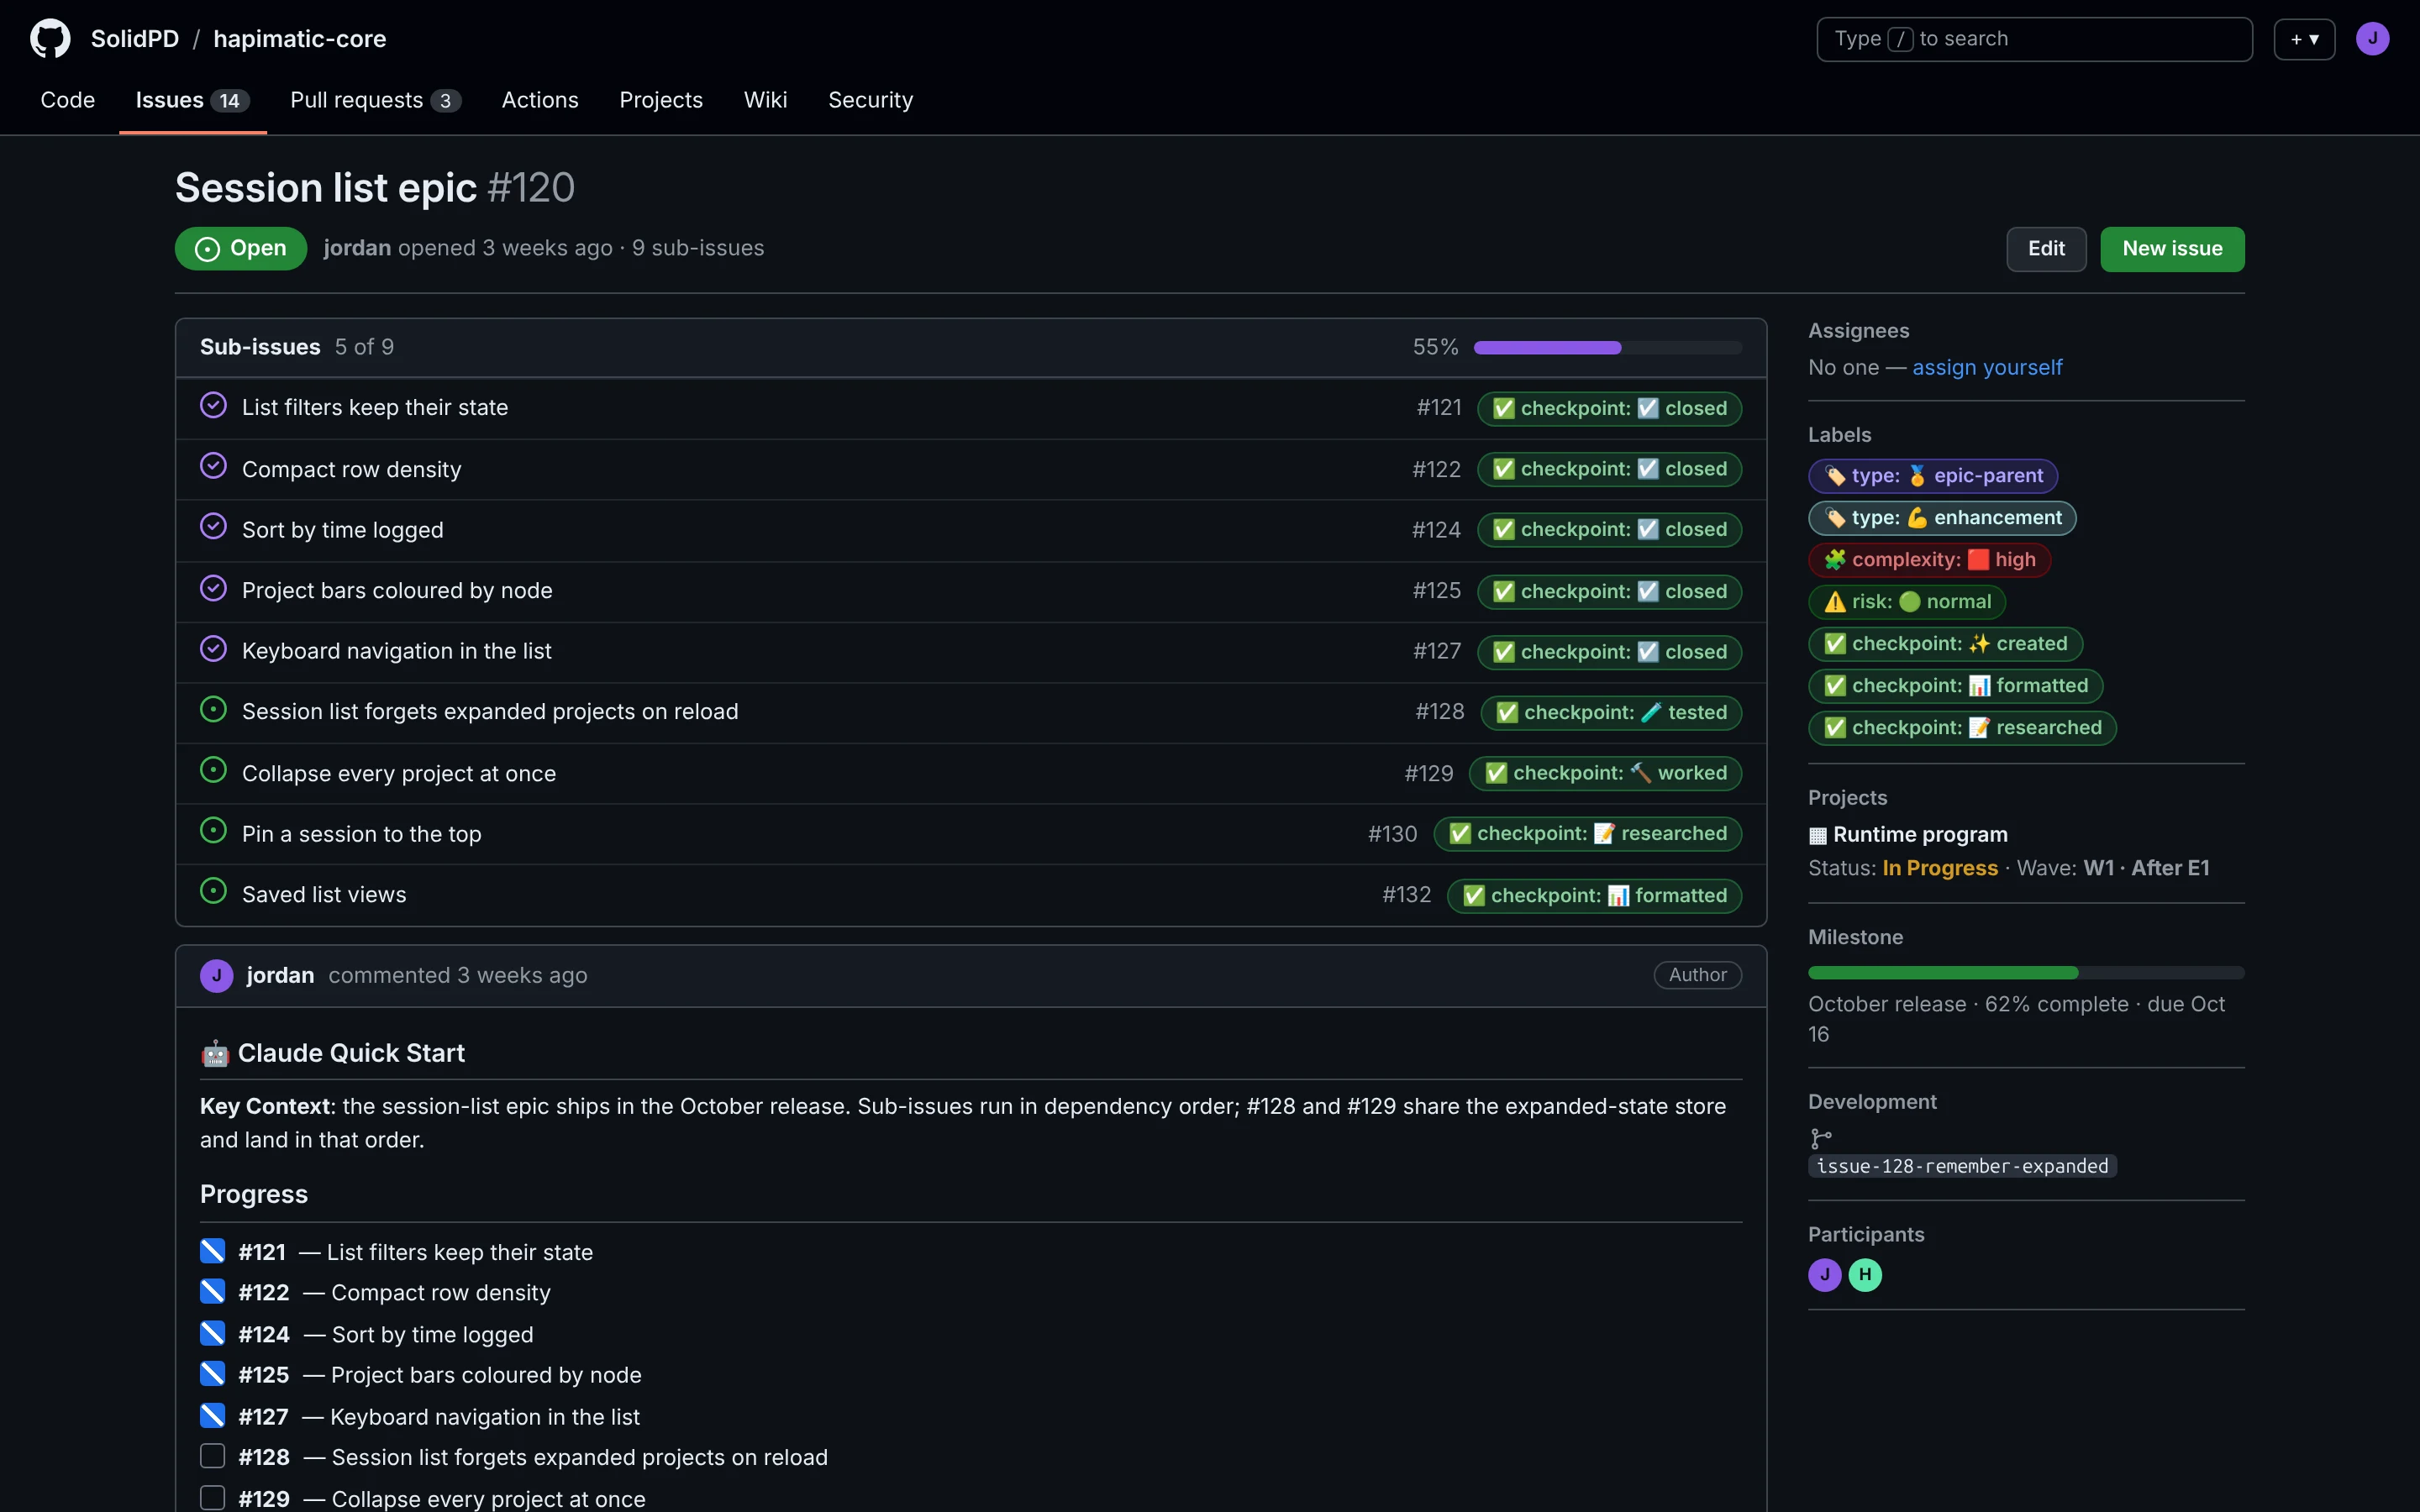Click the branch icon under Development

tap(1821, 1138)
